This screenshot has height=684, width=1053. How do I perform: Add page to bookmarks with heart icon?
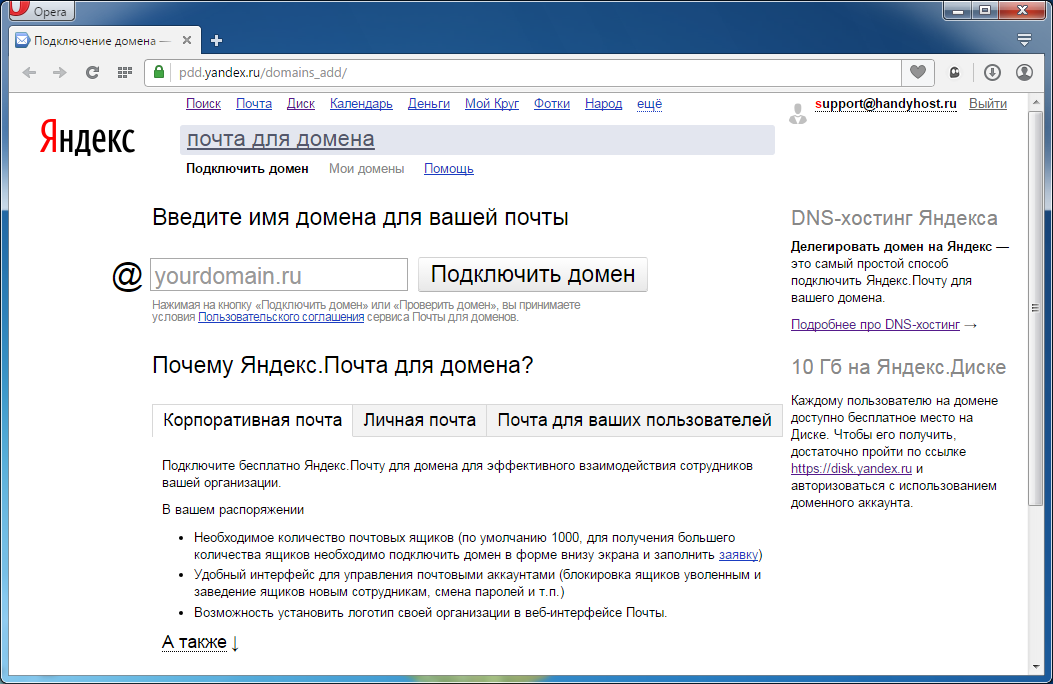click(x=916, y=72)
